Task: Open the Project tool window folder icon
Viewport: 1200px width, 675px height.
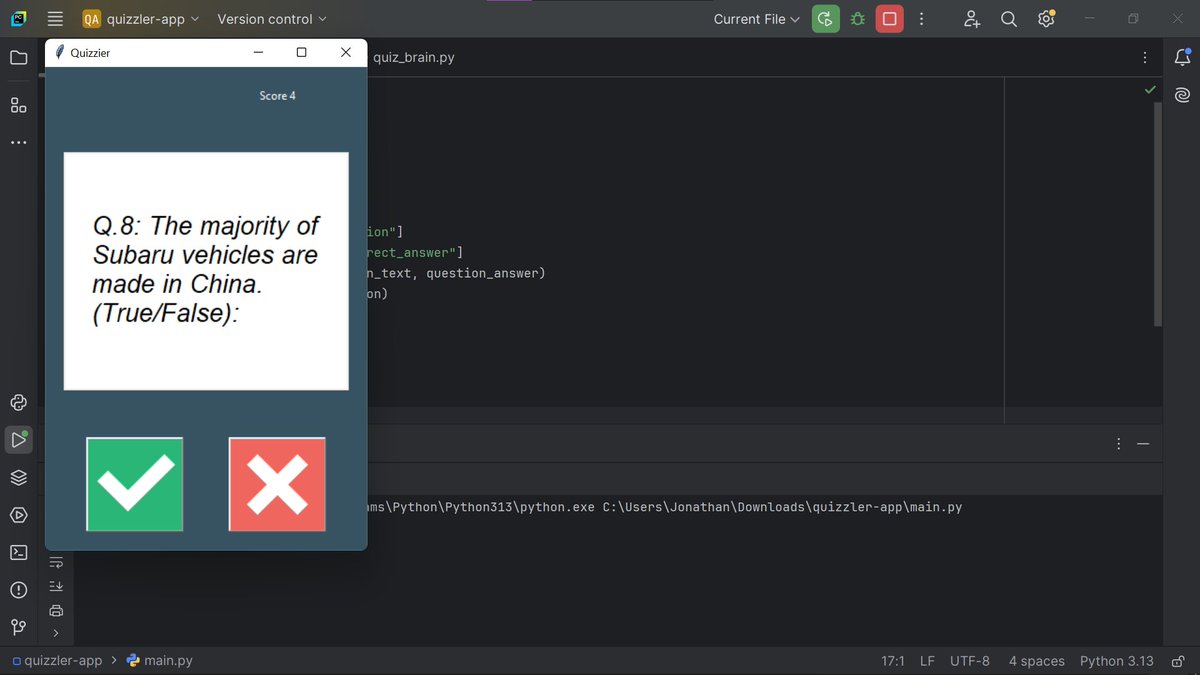Action: pos(18,58)
